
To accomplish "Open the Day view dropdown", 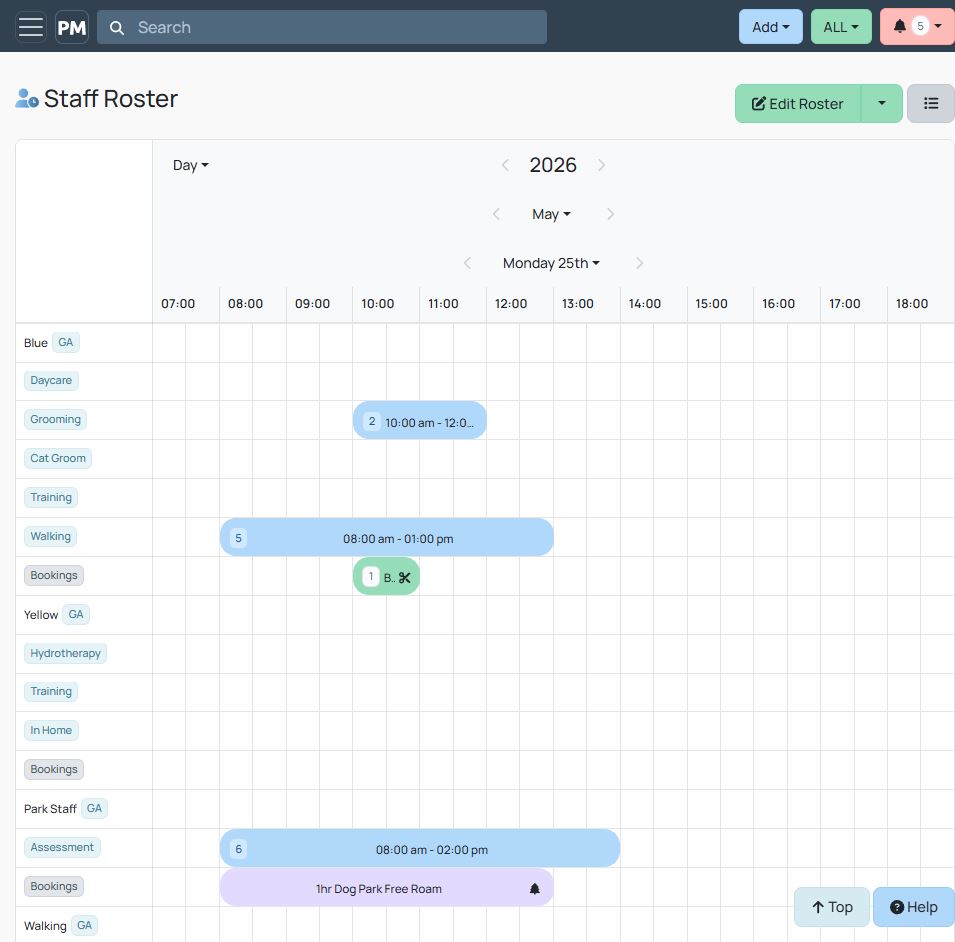I will pyautogui.click(x=191, y=165).
